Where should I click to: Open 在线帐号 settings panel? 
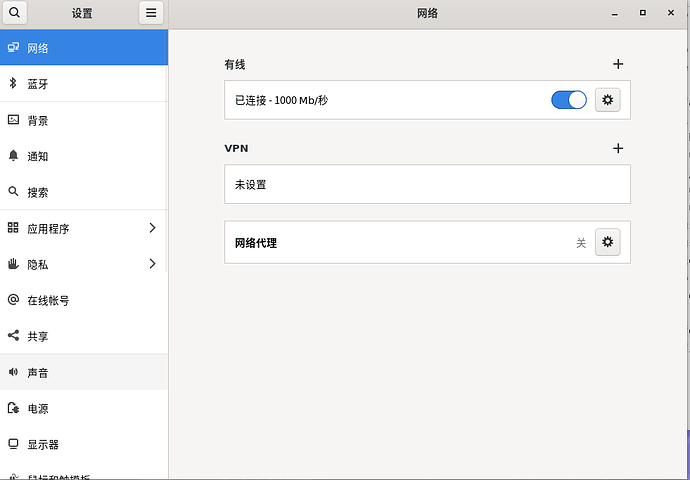point(48,300)
